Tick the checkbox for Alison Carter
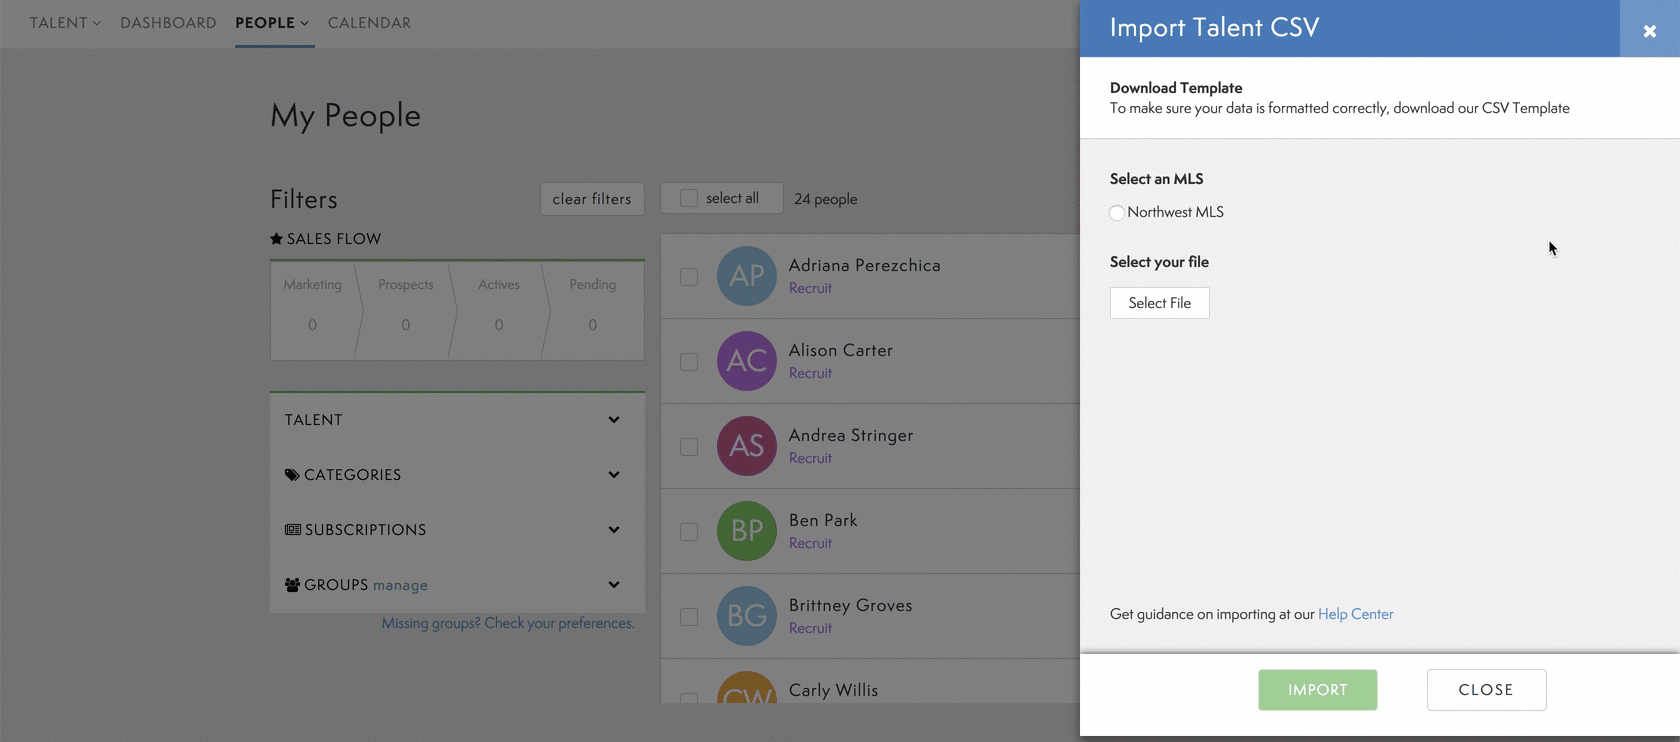1680x742 pixels. tap(689, 362)
